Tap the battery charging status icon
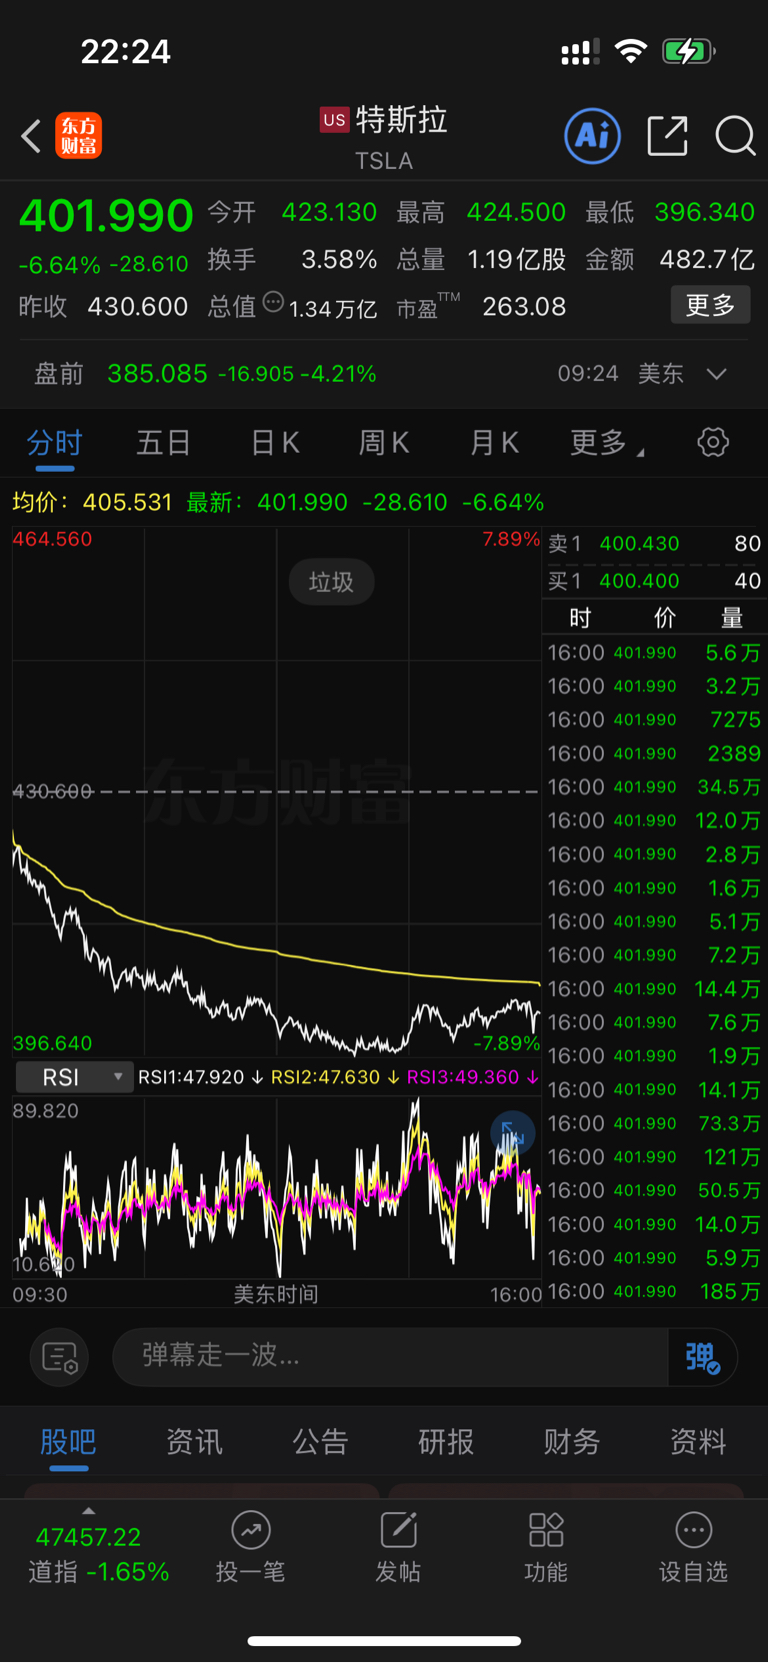Image resolution: width=768 pixels, height=1663 pixels. click(x=689, y=51)
